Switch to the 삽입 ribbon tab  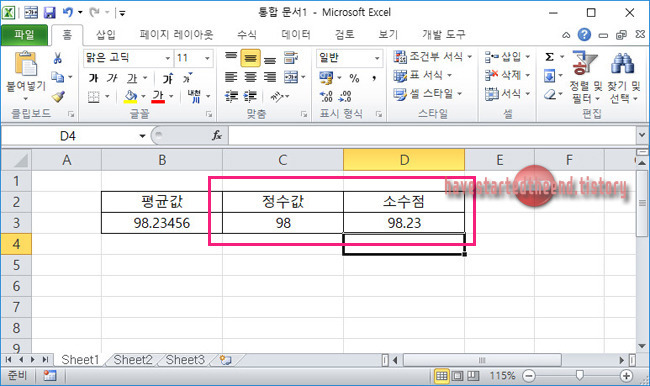coord(106,35)
